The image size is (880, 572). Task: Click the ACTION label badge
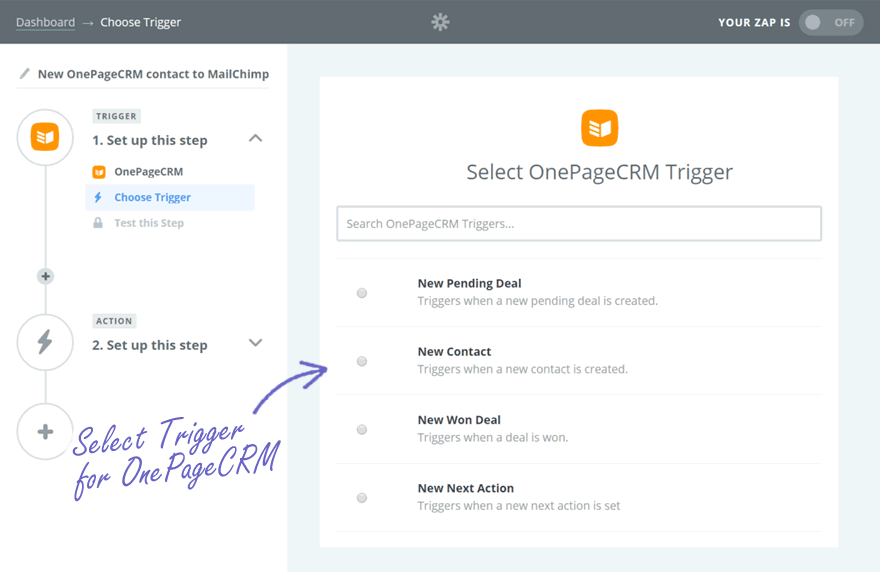[x=114, y=321]
